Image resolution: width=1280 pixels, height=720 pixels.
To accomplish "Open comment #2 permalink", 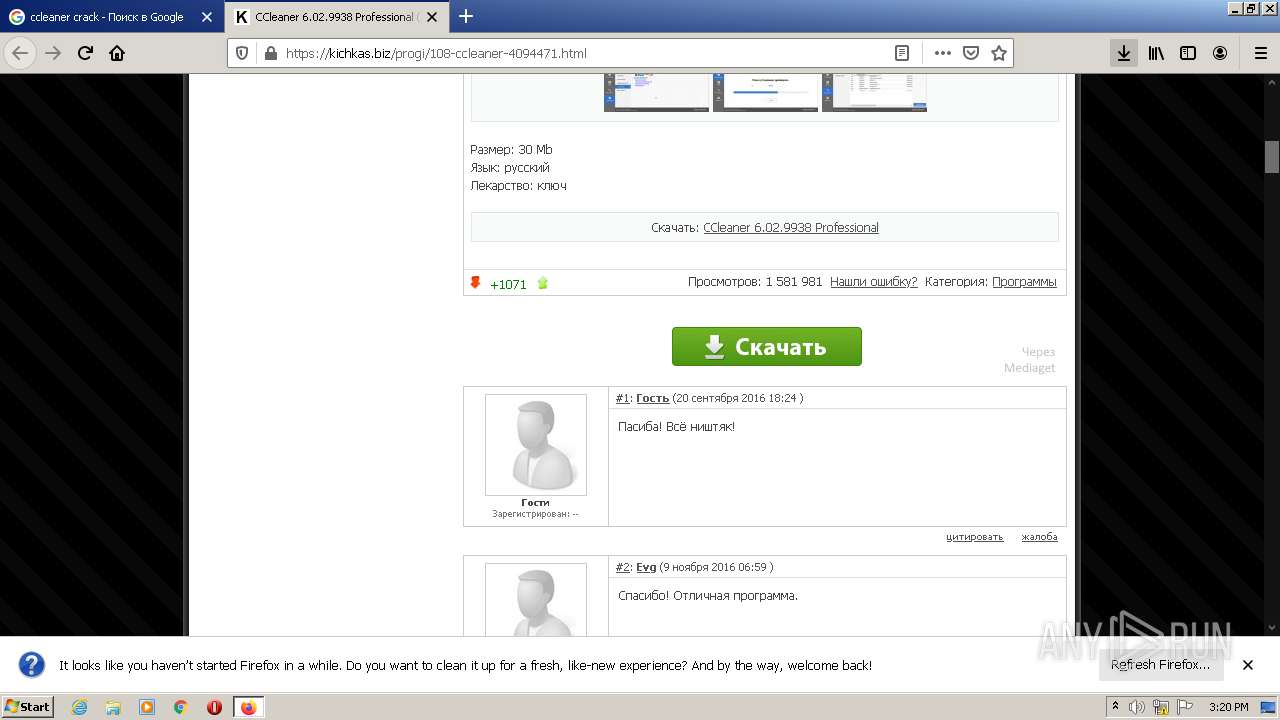I will (623, 567).
